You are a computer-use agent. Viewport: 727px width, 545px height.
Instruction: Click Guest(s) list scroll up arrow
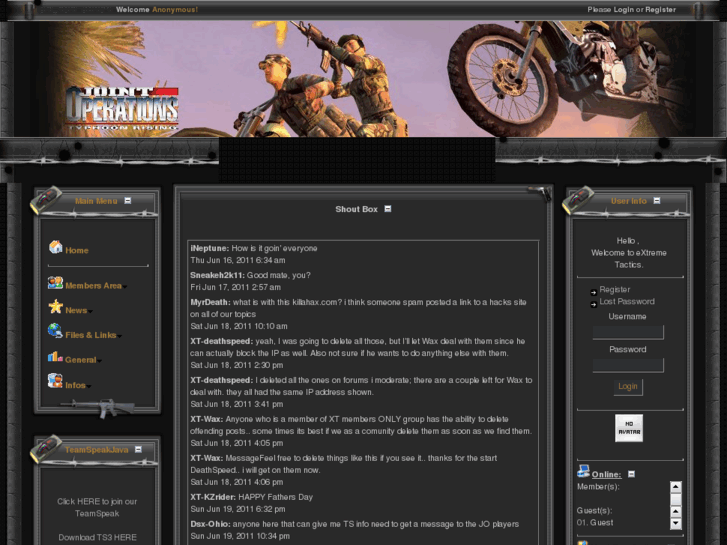click(x=676, y=511)
